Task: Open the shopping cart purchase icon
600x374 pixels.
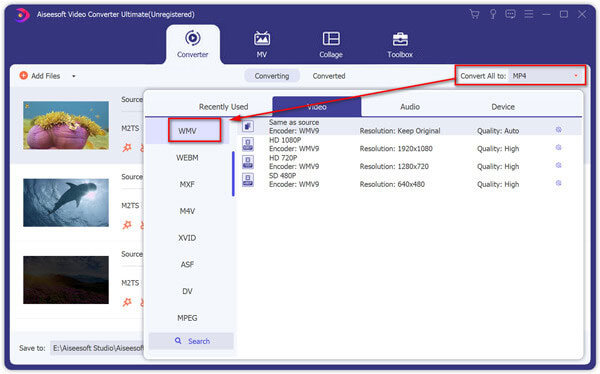Action: coord(474,15)
